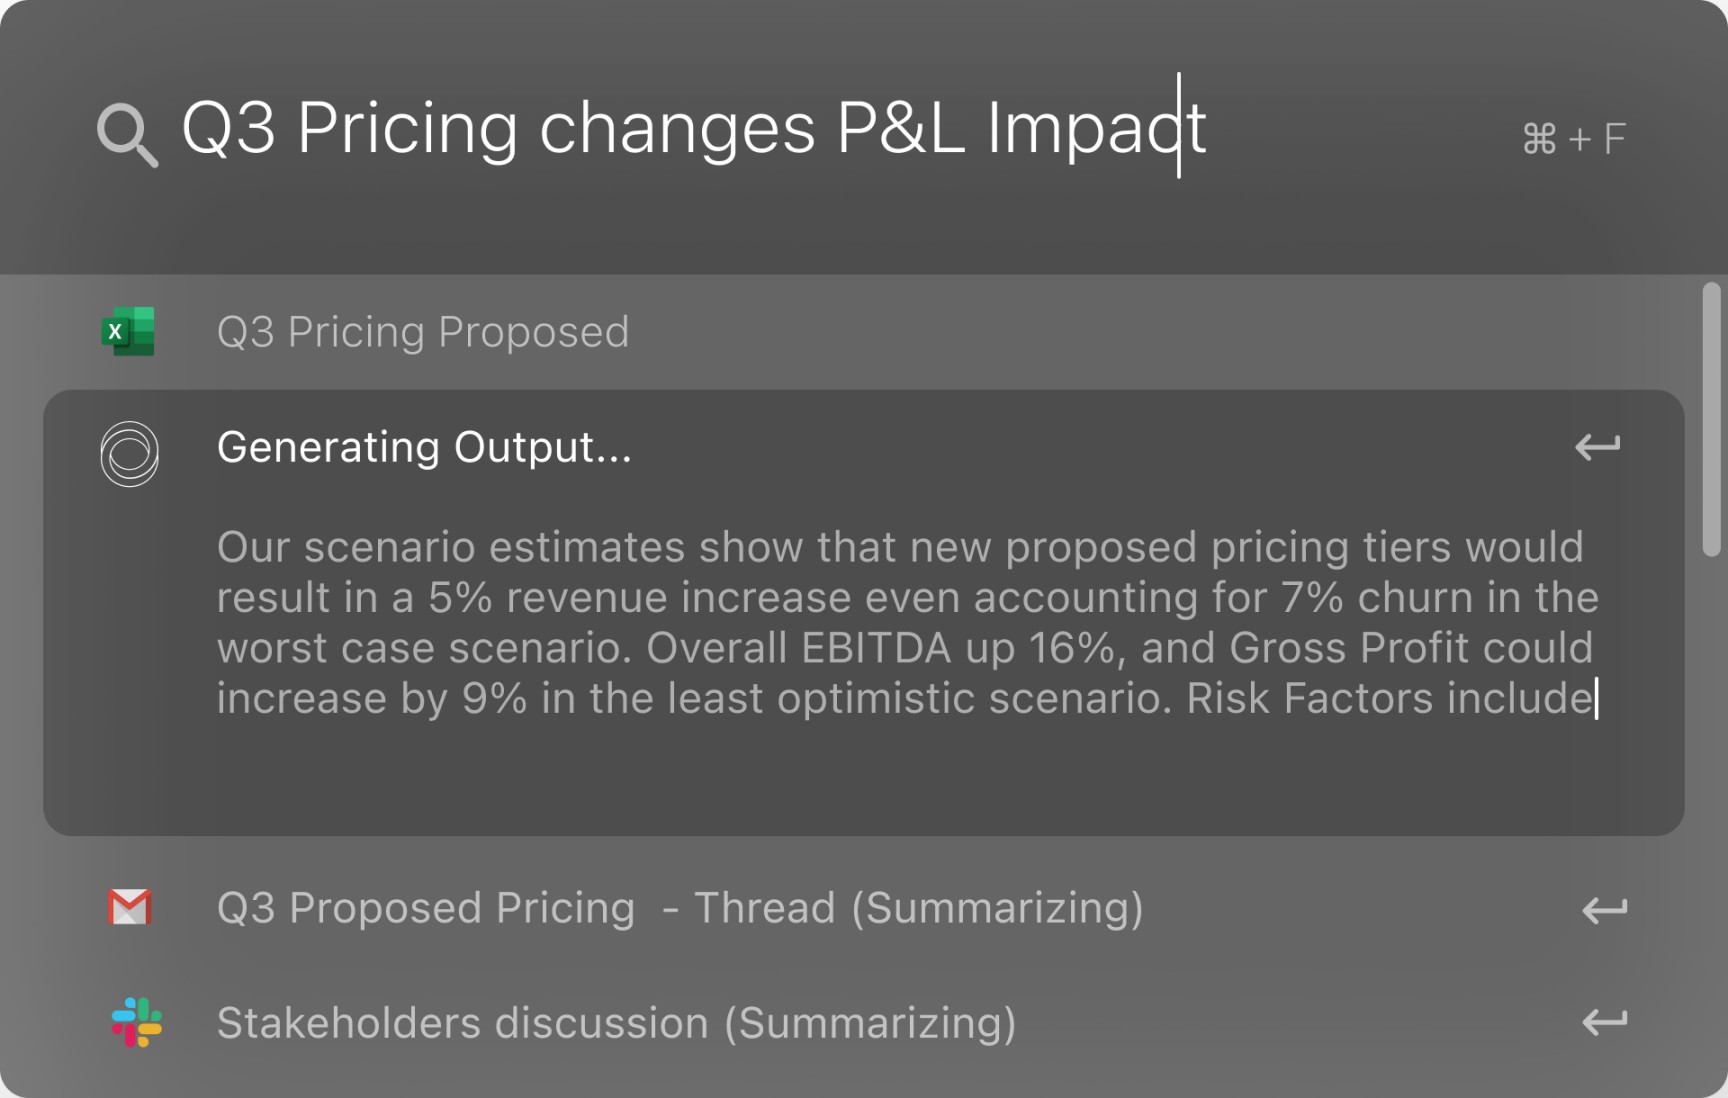Click the Slack logo icon
Image resolution: width=1728 pixels, height=1098 pixels.
tap(136, 1022)
